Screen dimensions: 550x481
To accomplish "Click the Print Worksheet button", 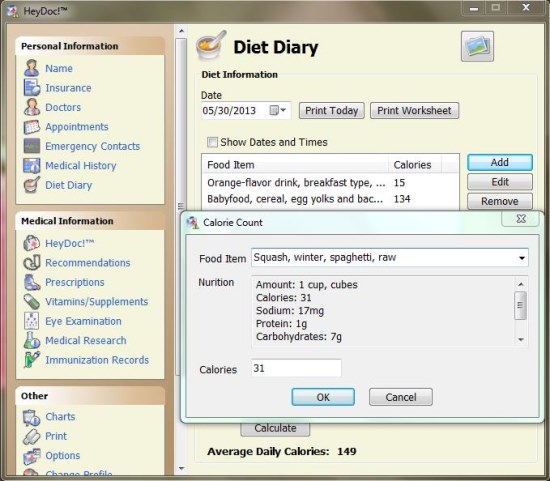I will 414,111.
